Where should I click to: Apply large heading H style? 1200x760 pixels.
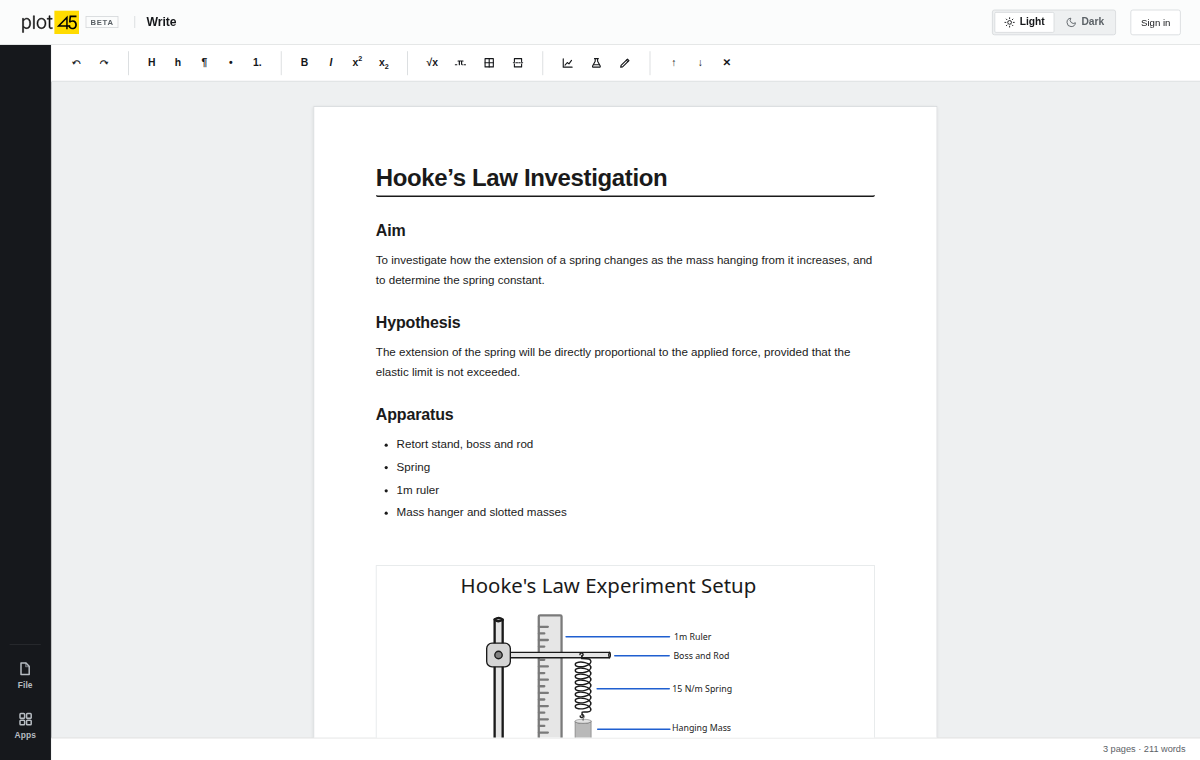pos(152,63)
